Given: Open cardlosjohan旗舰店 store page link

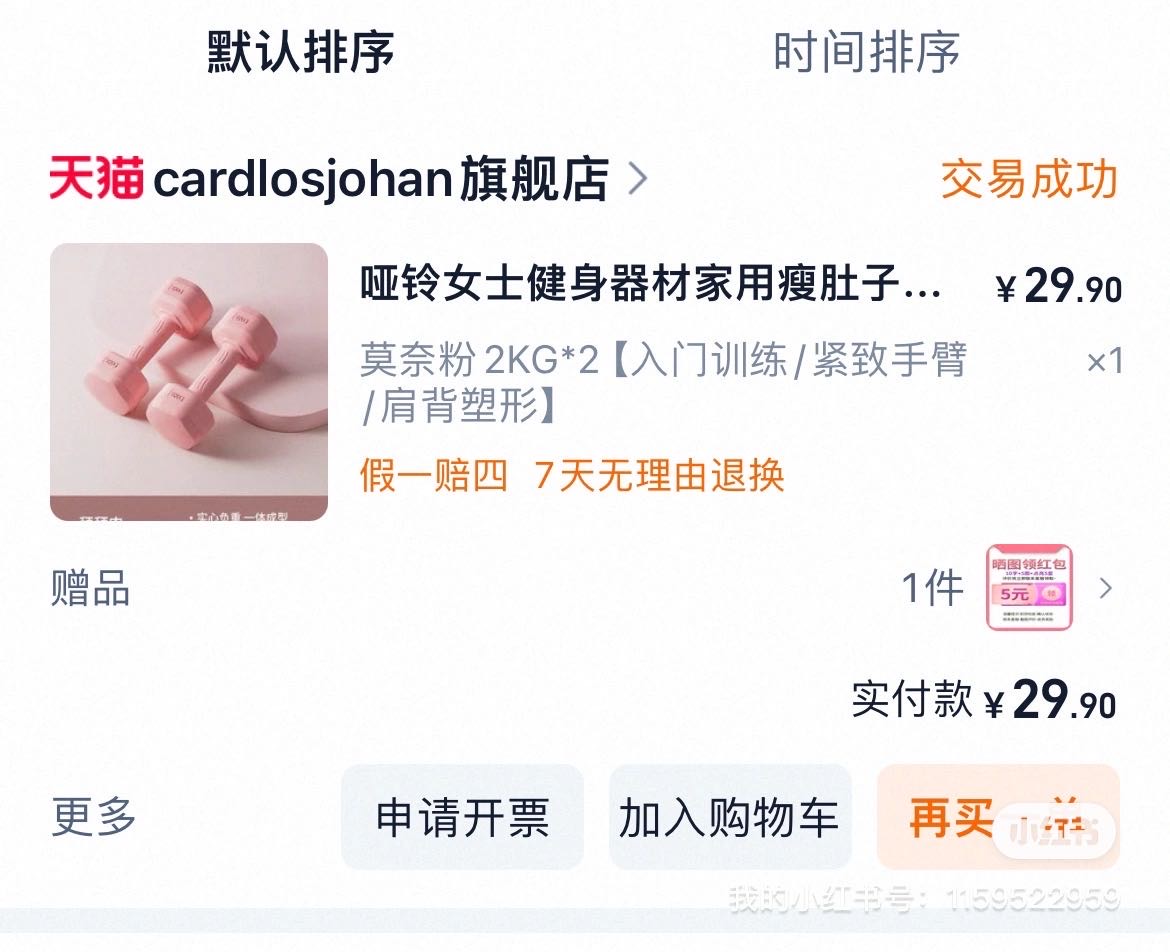Looking at the screenshot, I should [381, 179].
